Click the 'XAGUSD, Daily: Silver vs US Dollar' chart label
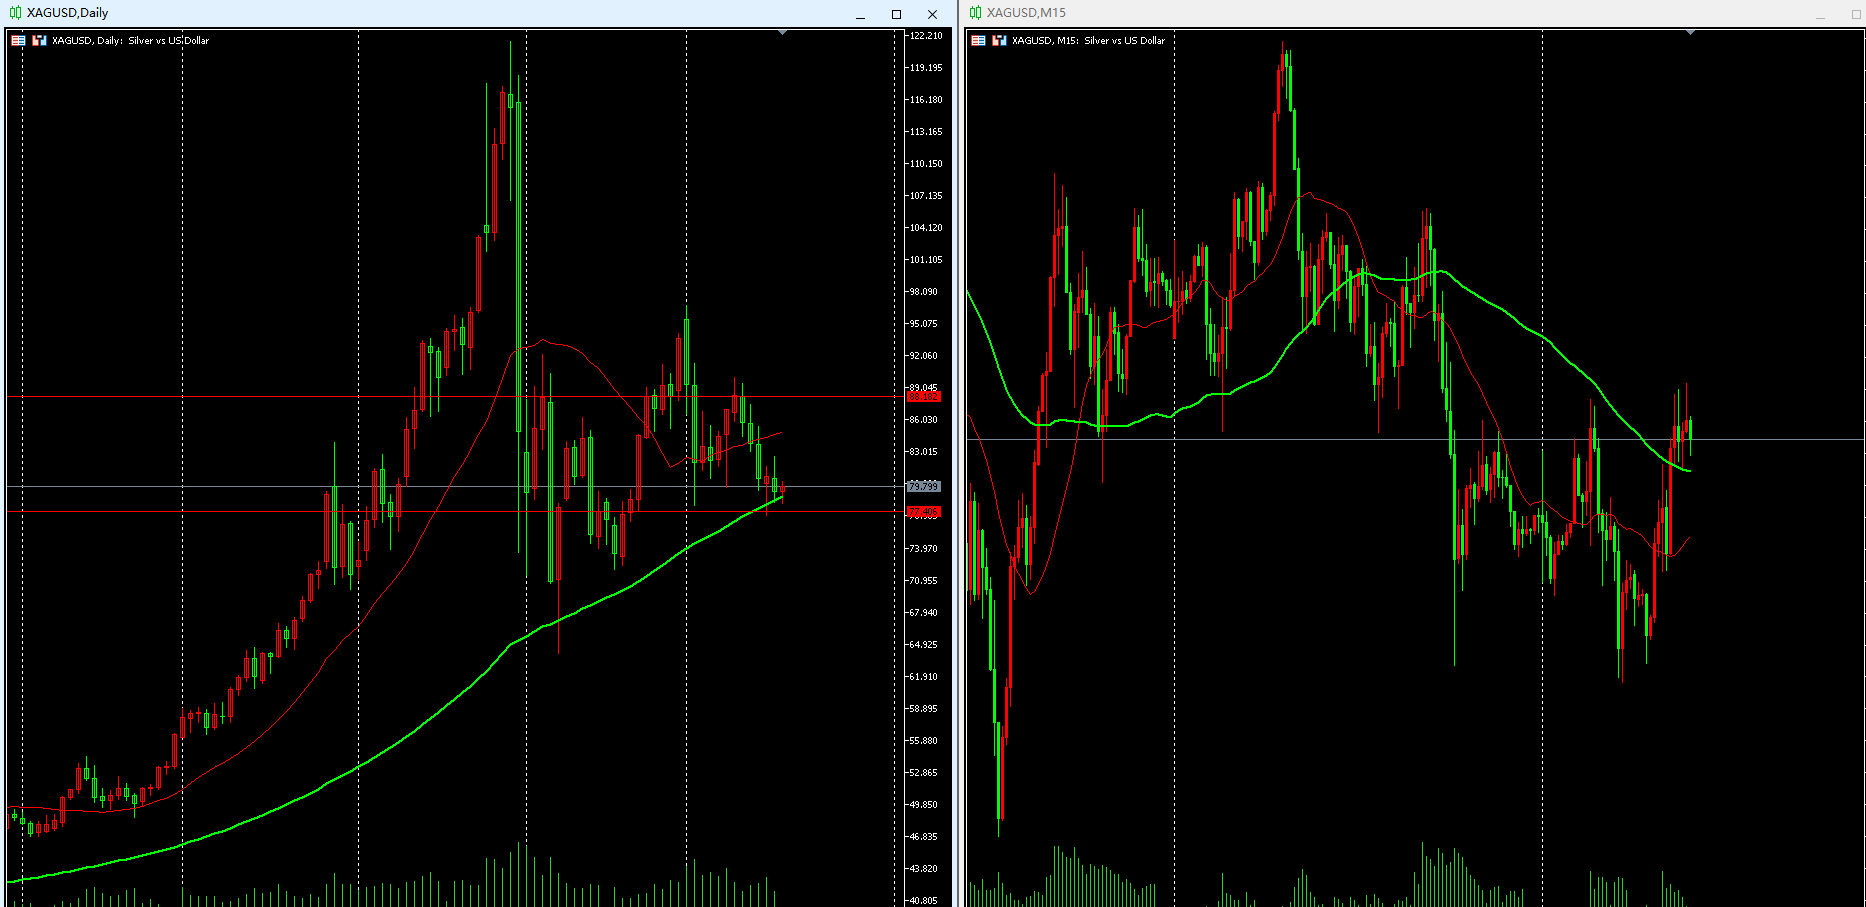The height and width of the screenshot is (907, 1866). point(130,41)
